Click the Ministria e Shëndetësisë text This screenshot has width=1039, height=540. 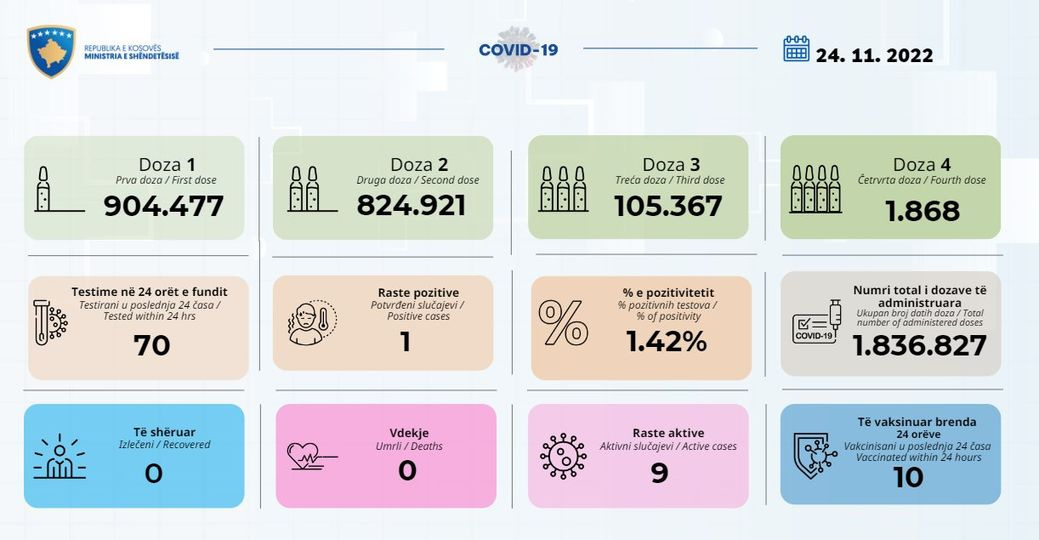[132, 56]
